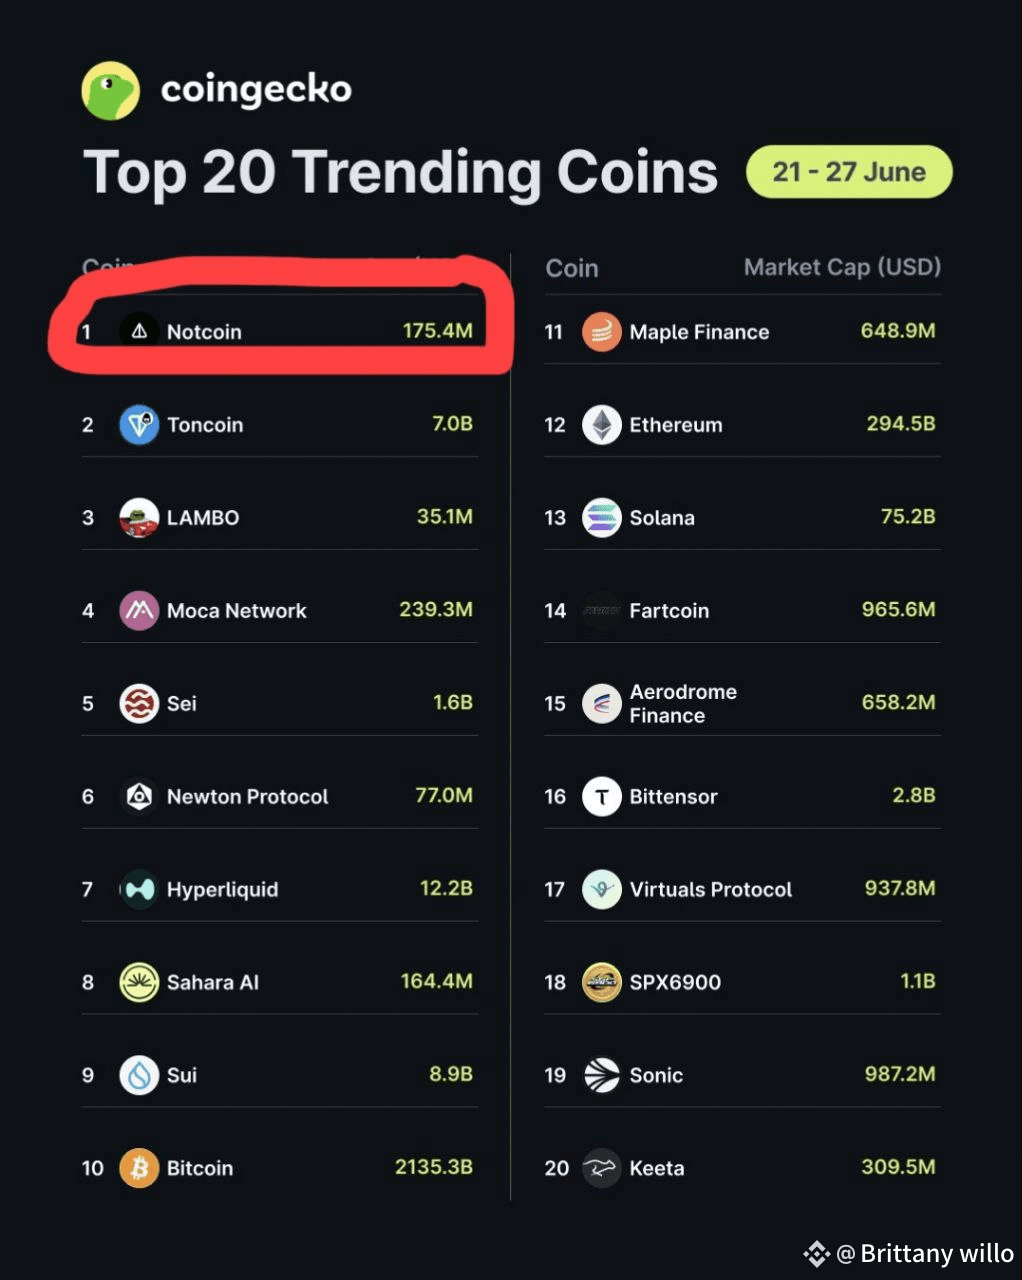The image size is (1022, 1280).
Task: Click the Sui droplet icon
Action: click(x=139, y=1075)
